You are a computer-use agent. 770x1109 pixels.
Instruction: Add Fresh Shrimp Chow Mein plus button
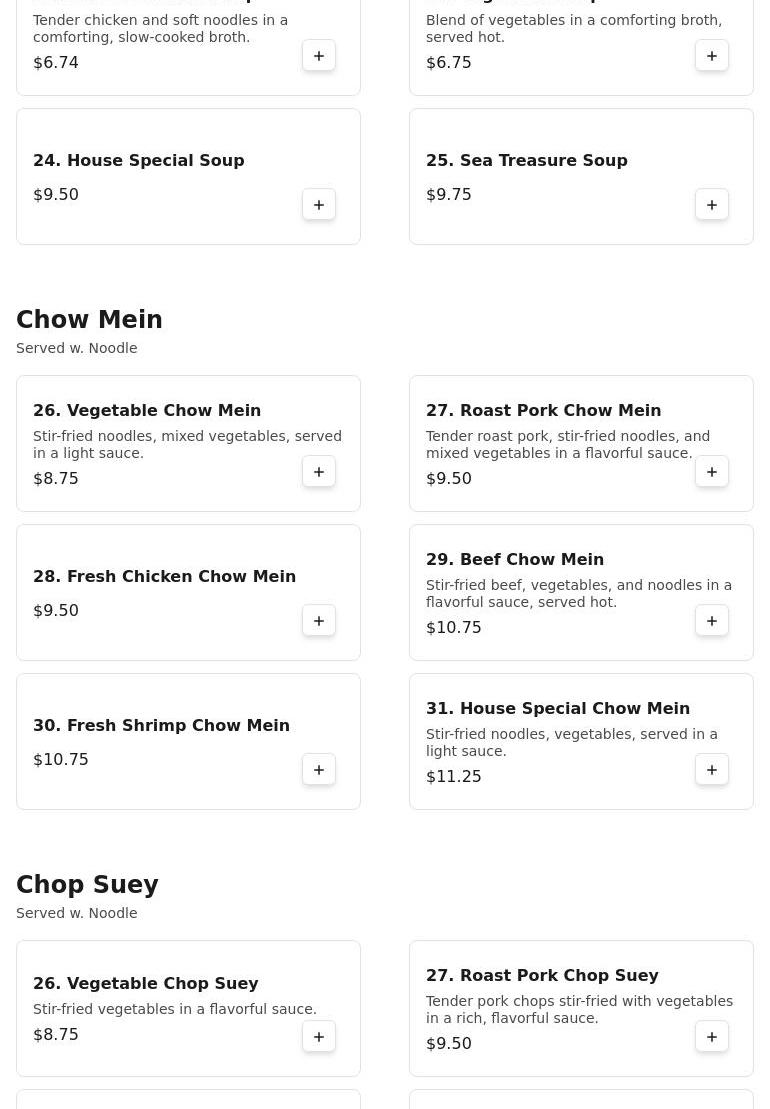tap(319, 770)
